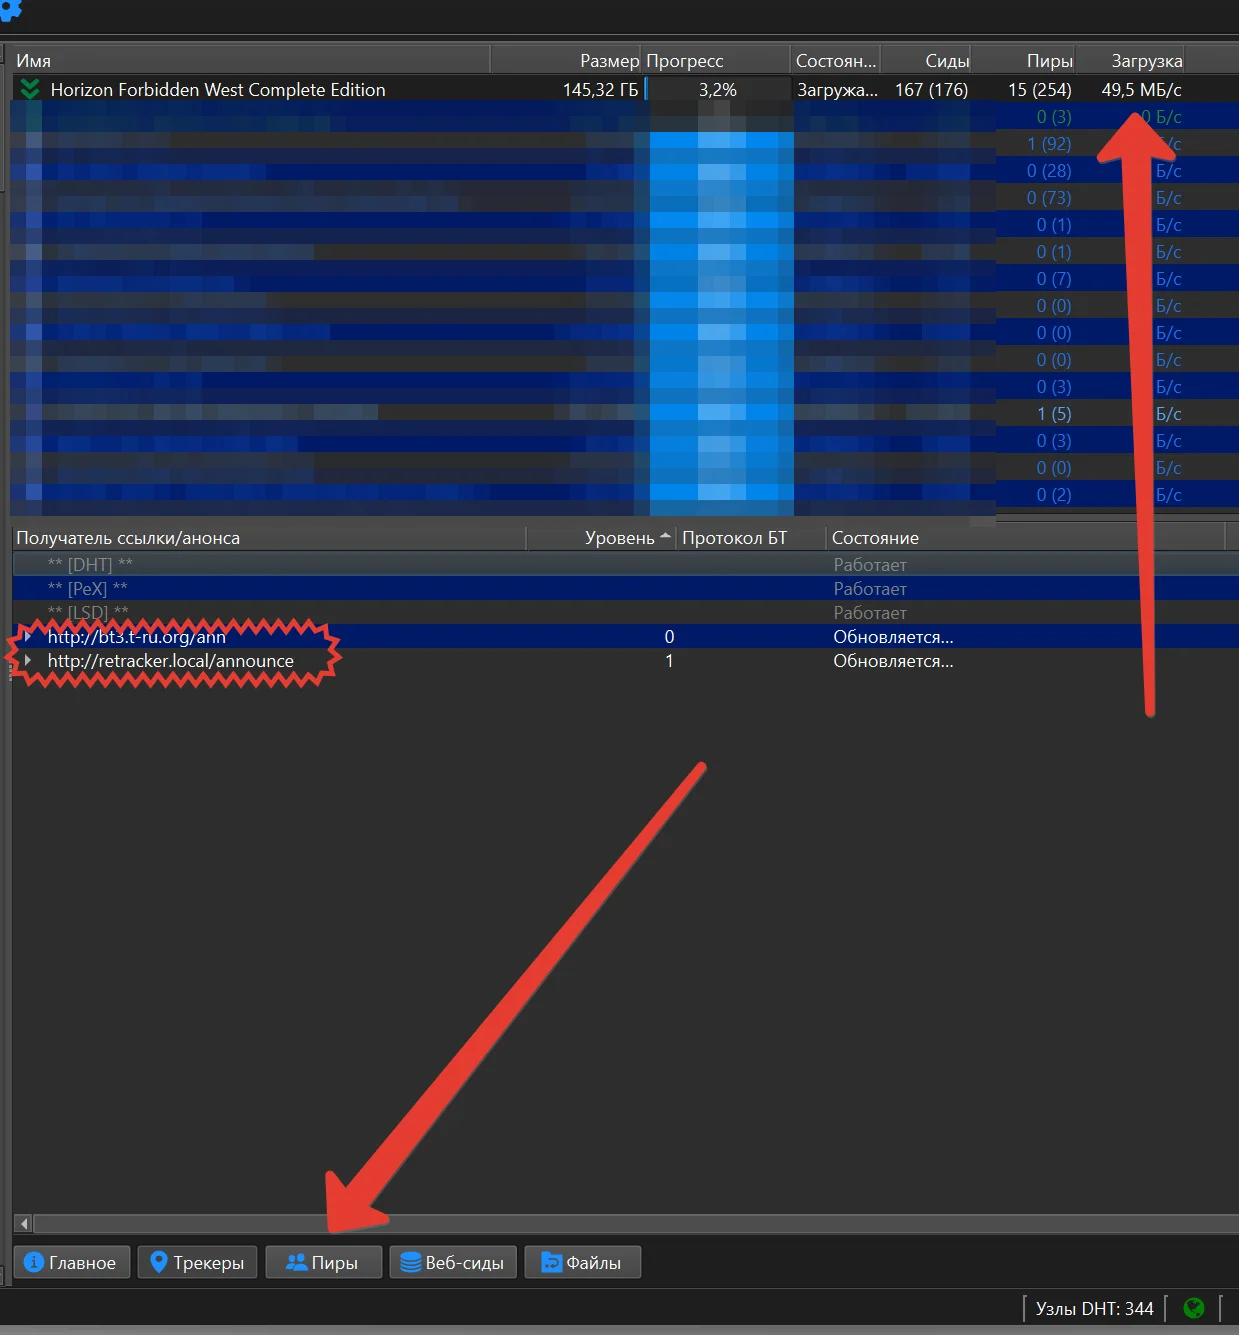1239x1335 pixels.
Task: Switch to the Трекеры tab
Action: coord(197,1263)
